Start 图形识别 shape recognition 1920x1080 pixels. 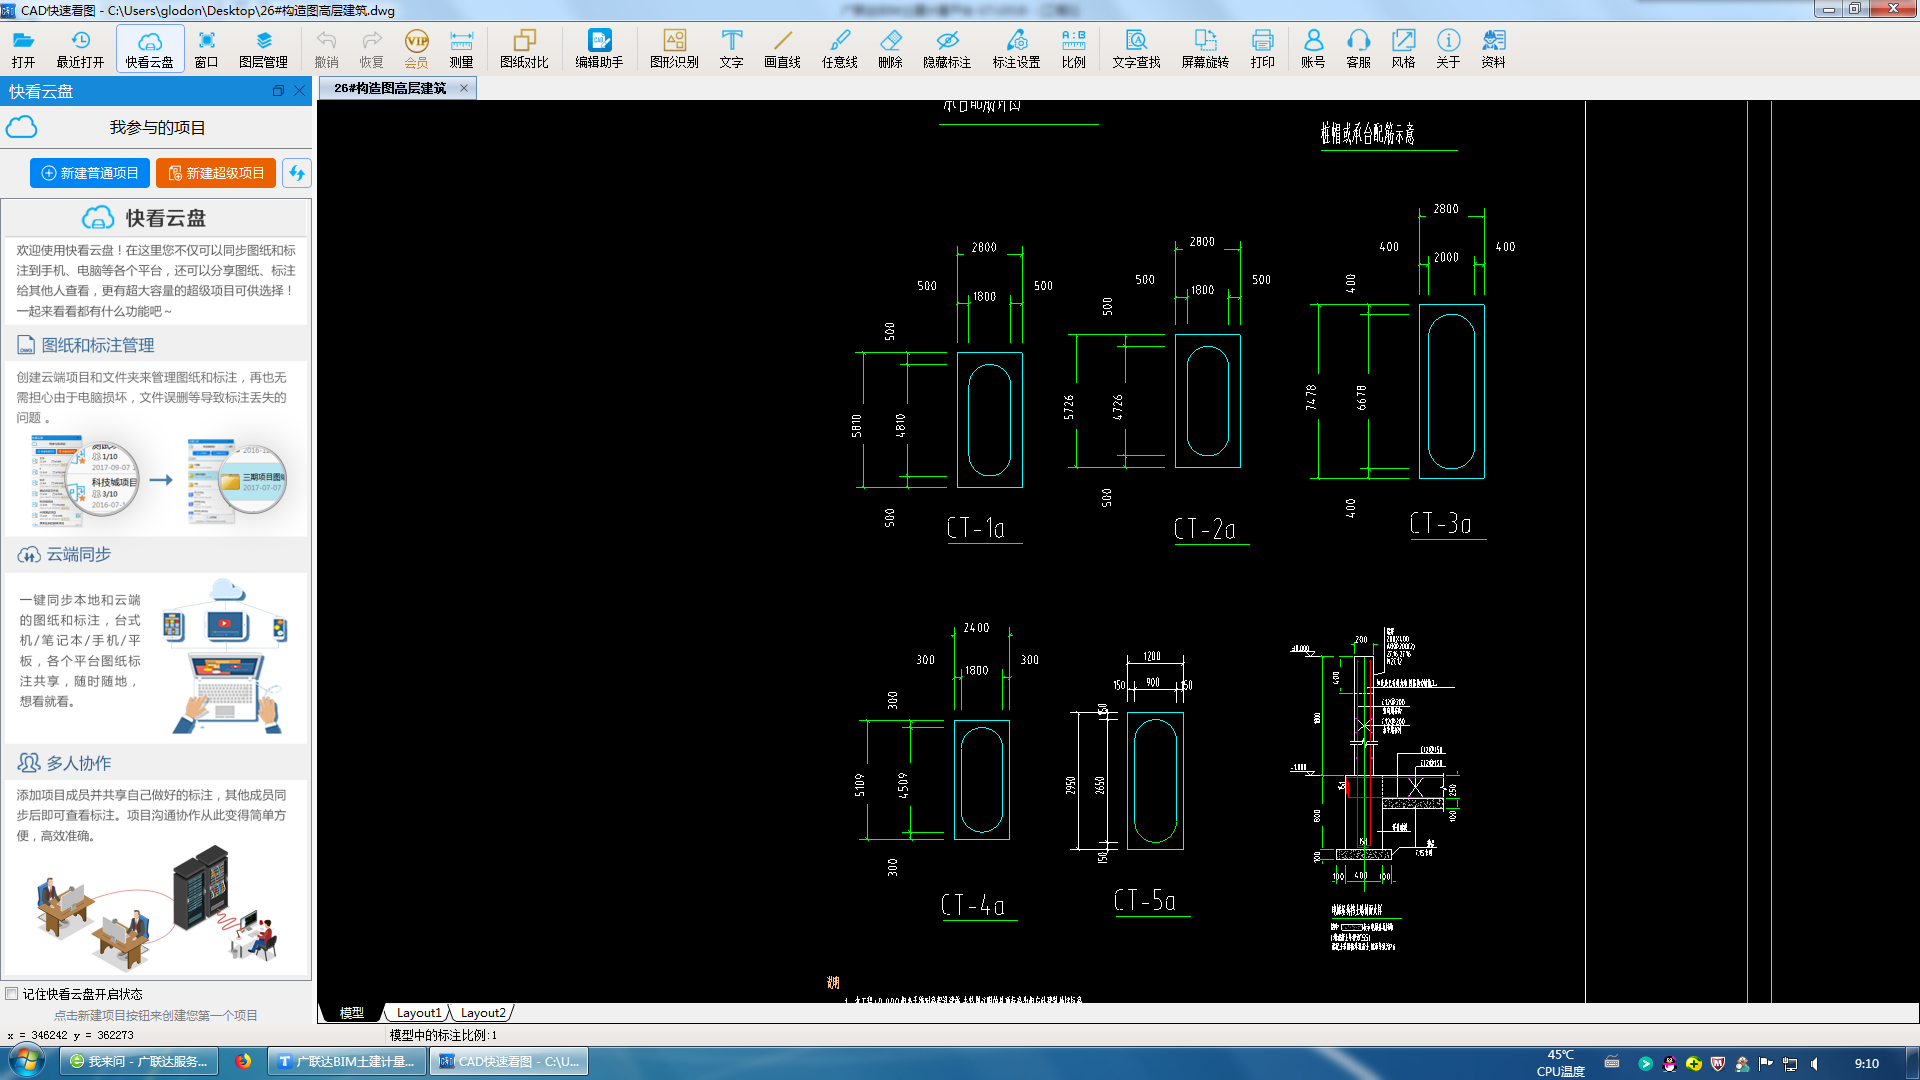(x=674, y=48)
